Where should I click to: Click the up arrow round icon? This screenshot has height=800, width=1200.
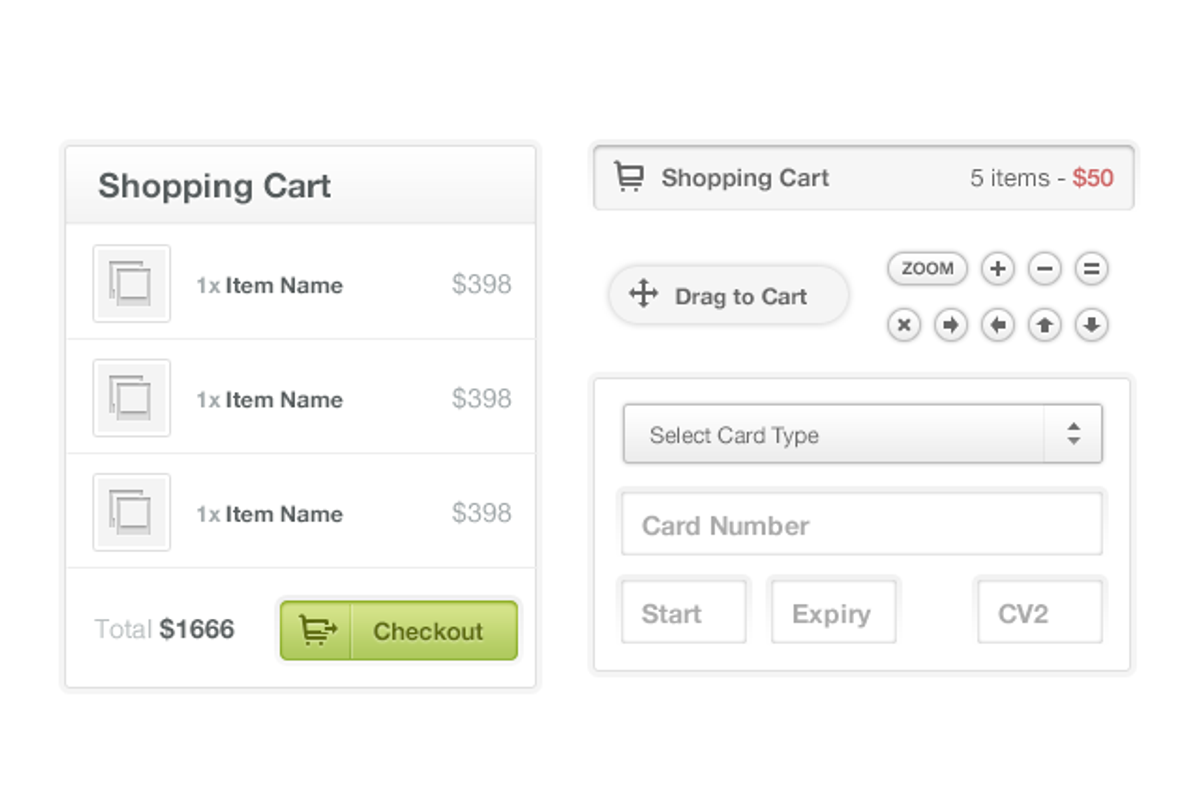[x=1044, y=325]
